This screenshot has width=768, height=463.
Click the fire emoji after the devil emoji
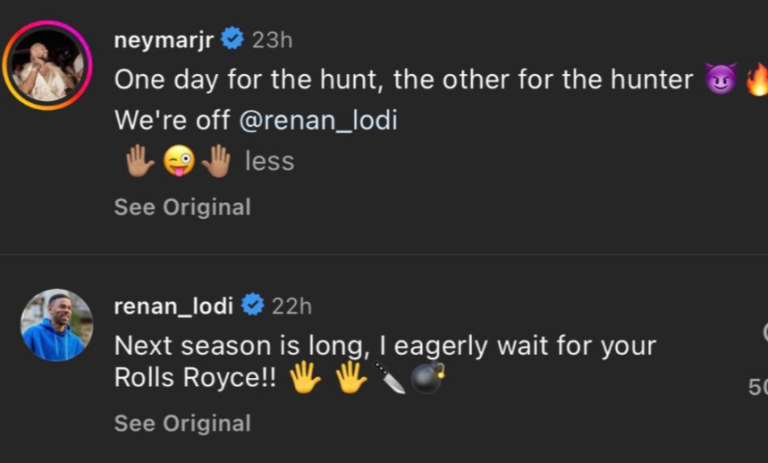tap(758, 80)
